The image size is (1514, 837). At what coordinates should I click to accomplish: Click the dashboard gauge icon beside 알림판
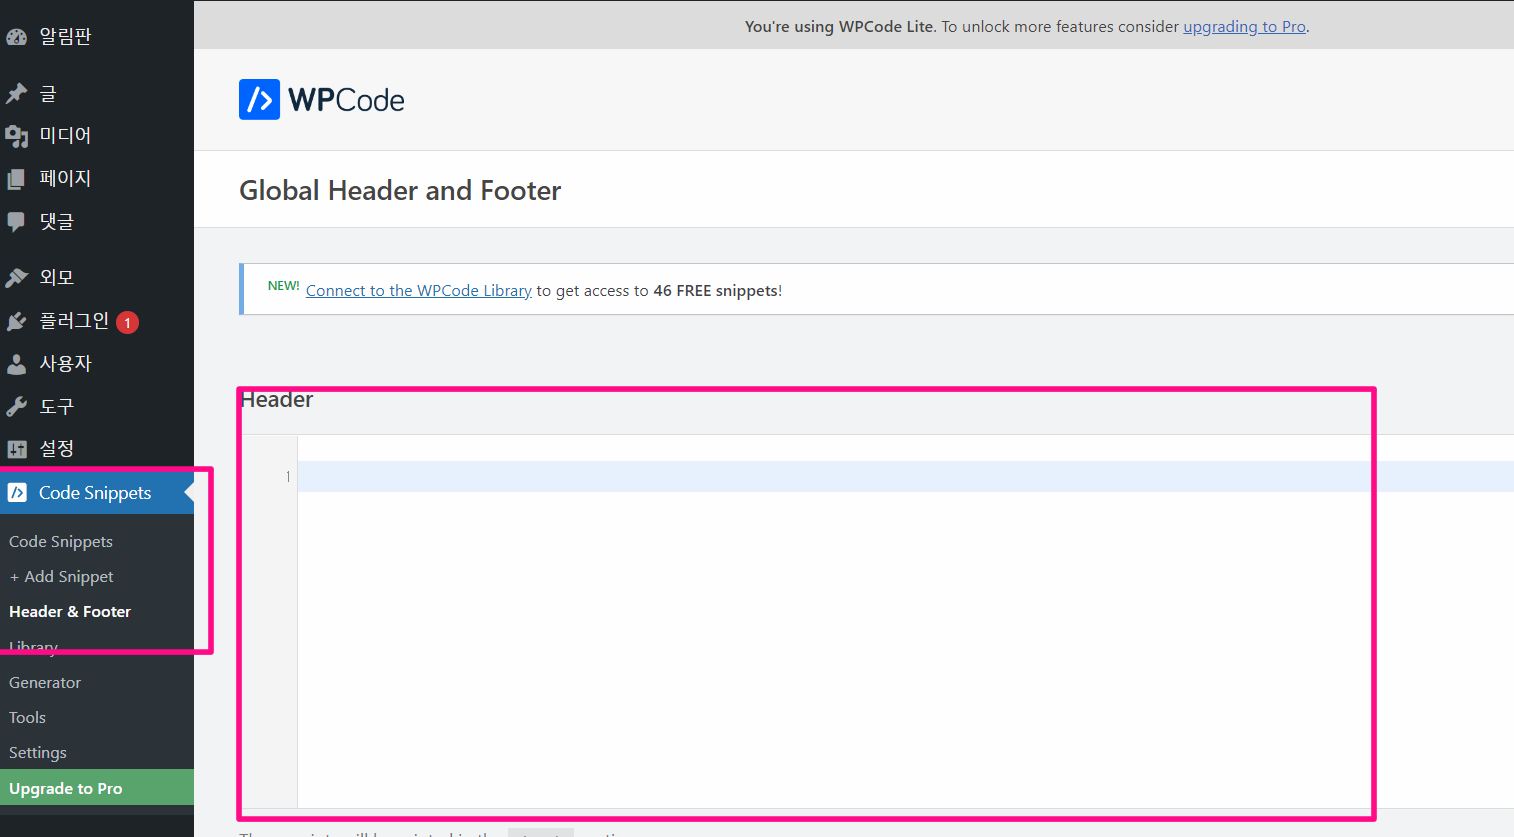coord(17,37)
